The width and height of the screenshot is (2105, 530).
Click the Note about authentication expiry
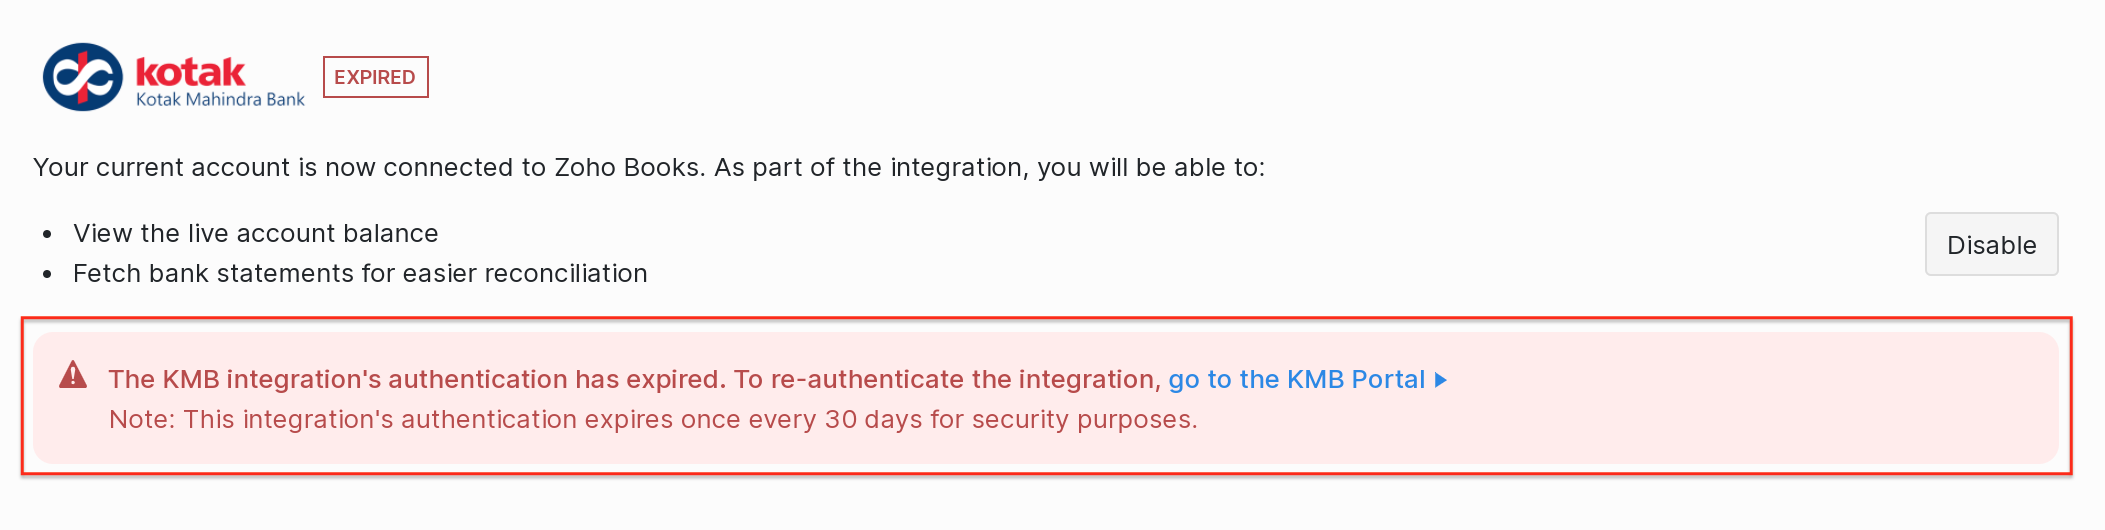tap(652, 419)
